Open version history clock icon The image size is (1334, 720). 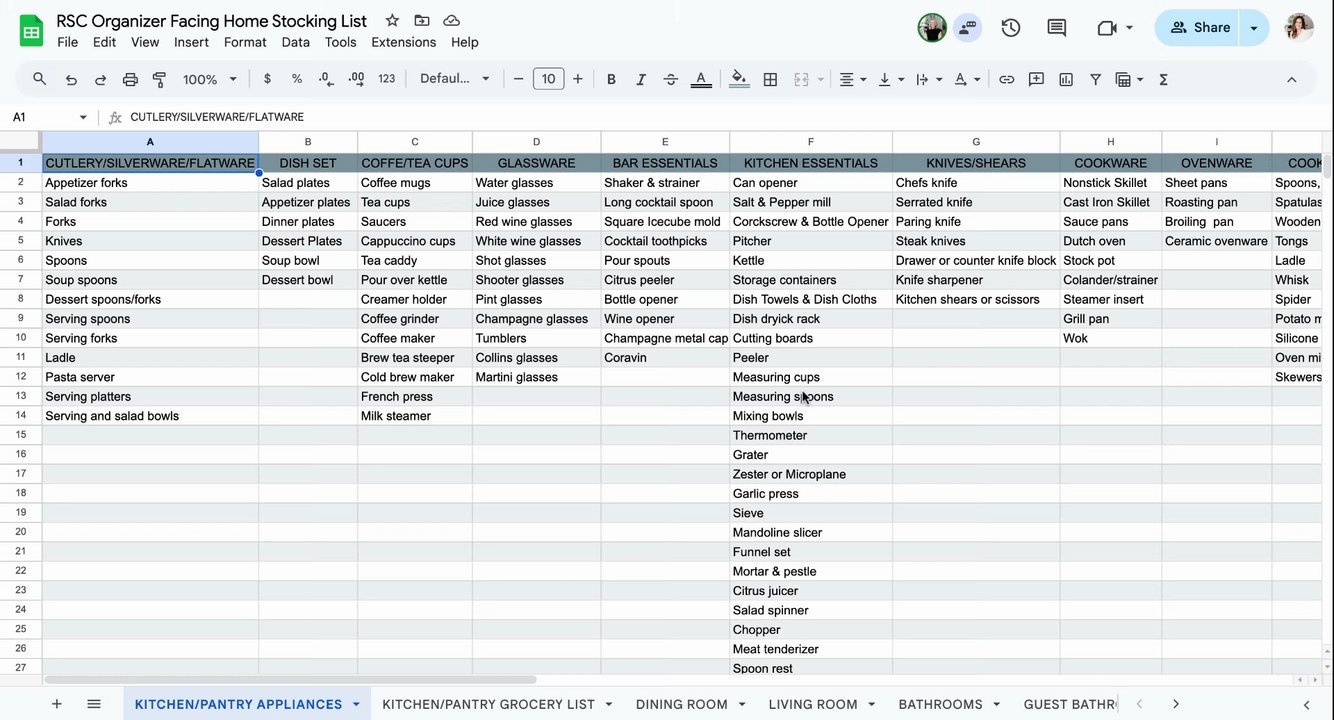1011,28
